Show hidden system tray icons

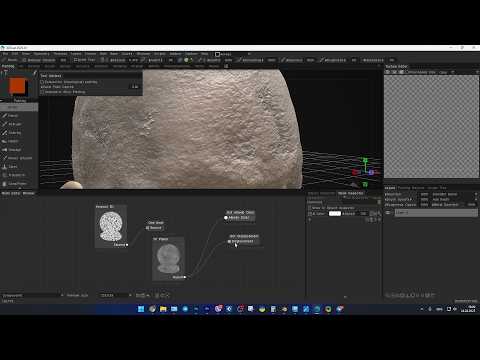pos(422,309)
